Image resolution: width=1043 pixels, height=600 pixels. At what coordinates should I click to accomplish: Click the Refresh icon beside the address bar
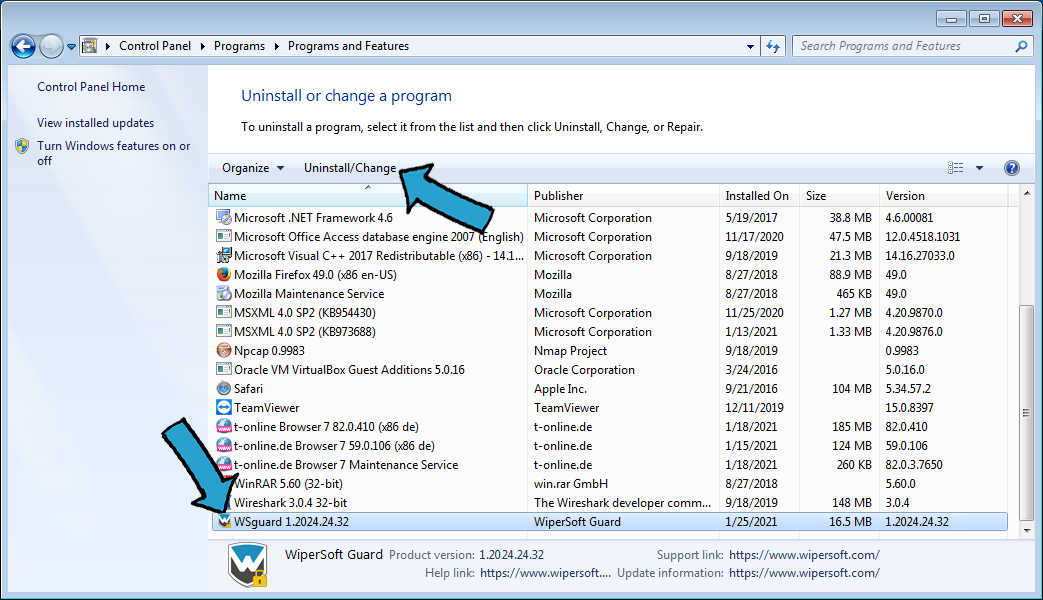click(x=773, y=45)
